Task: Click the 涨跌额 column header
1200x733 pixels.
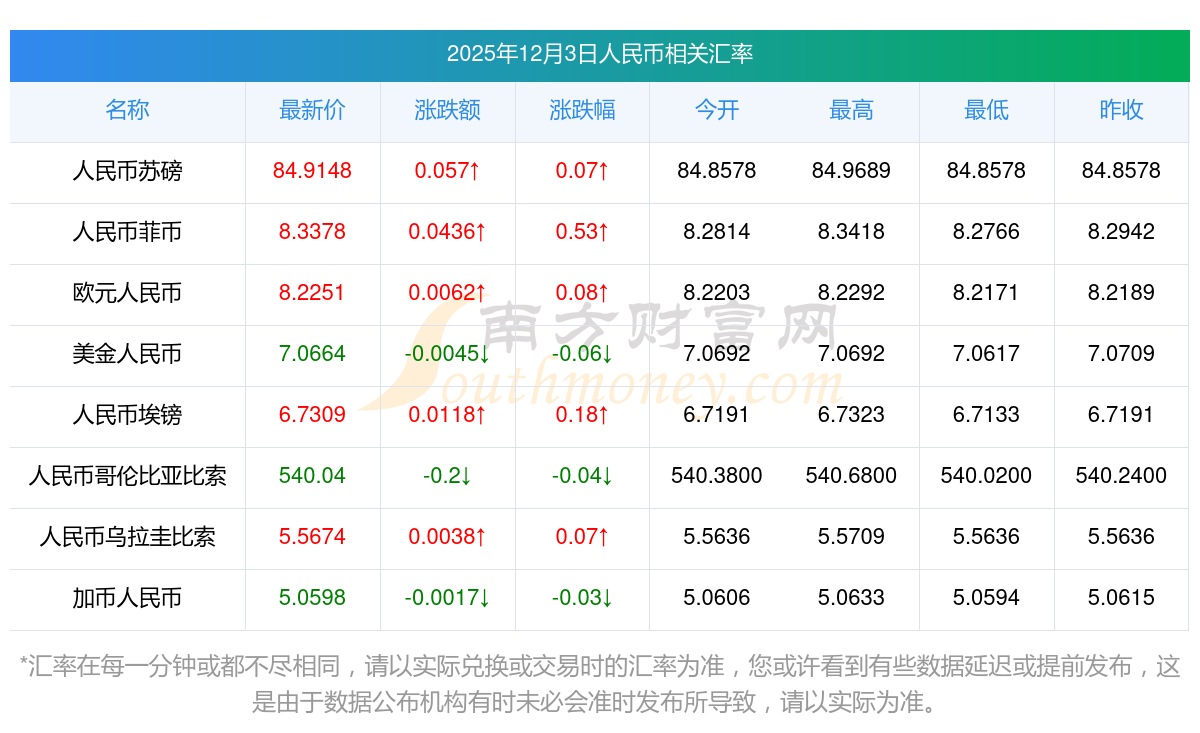Action: (x=447, y=110)
